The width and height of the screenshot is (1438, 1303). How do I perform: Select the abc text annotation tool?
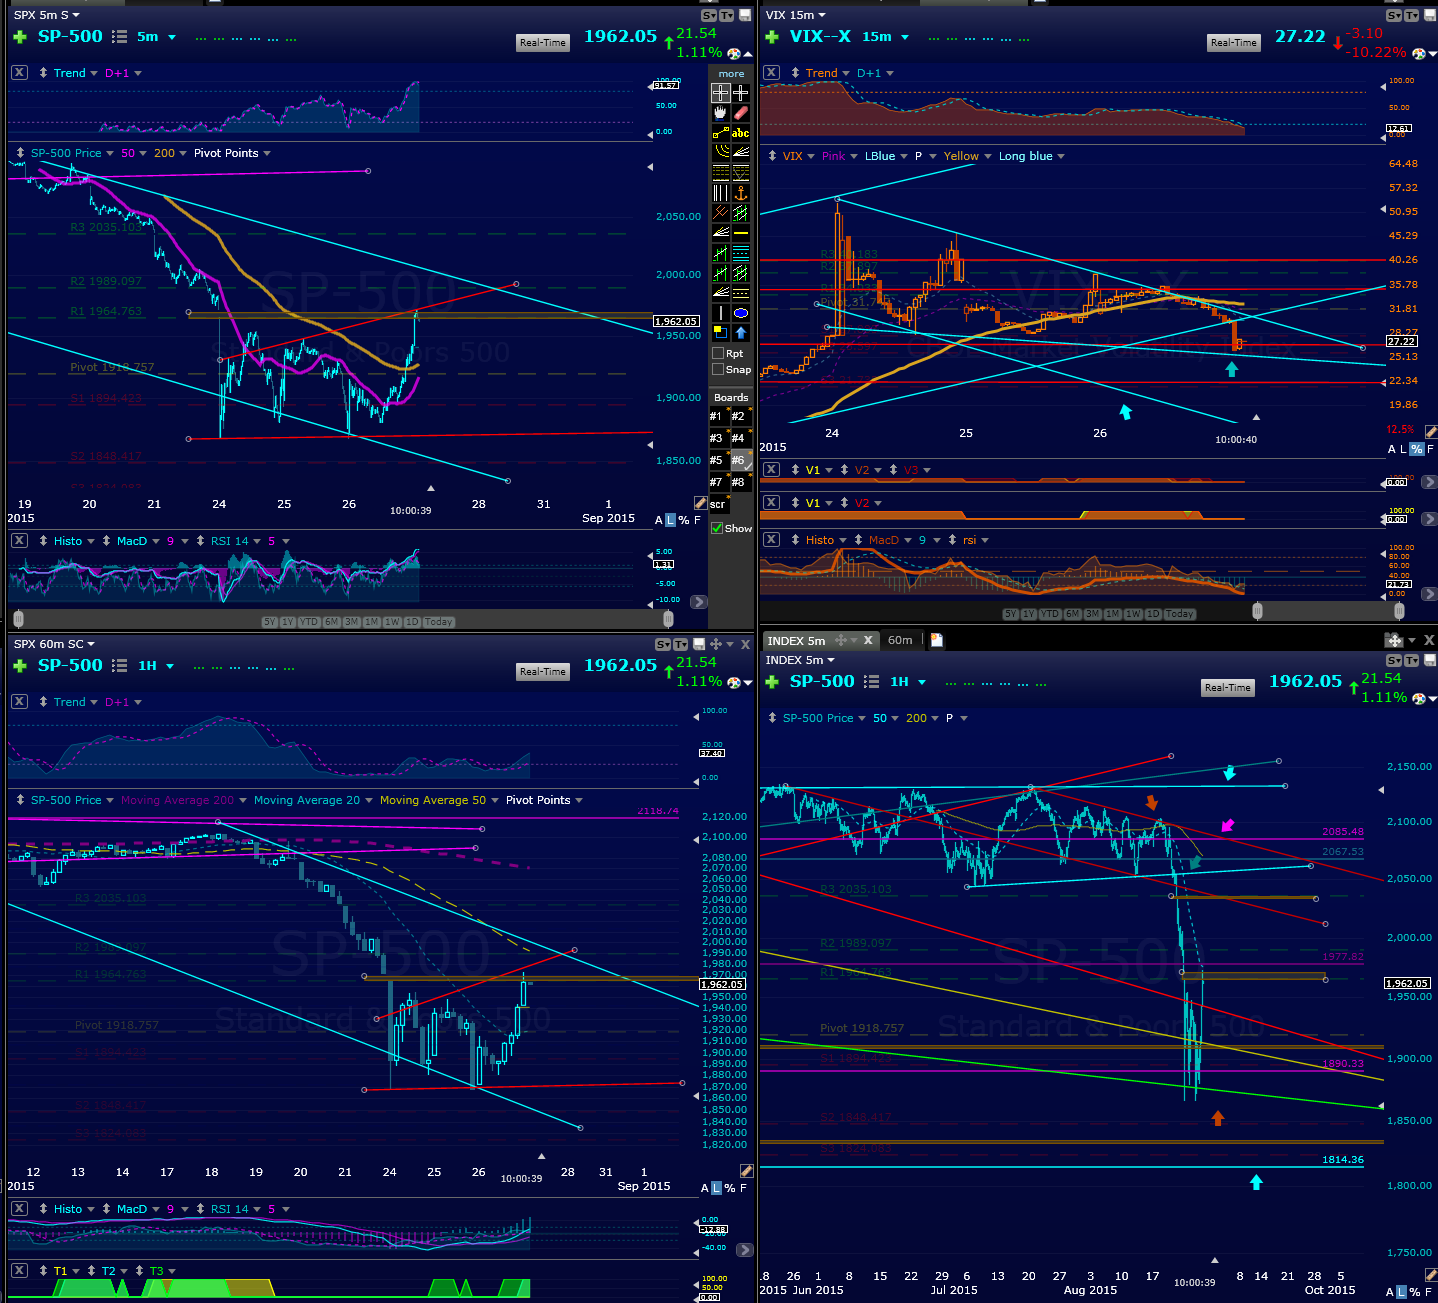tap(741, 133)
